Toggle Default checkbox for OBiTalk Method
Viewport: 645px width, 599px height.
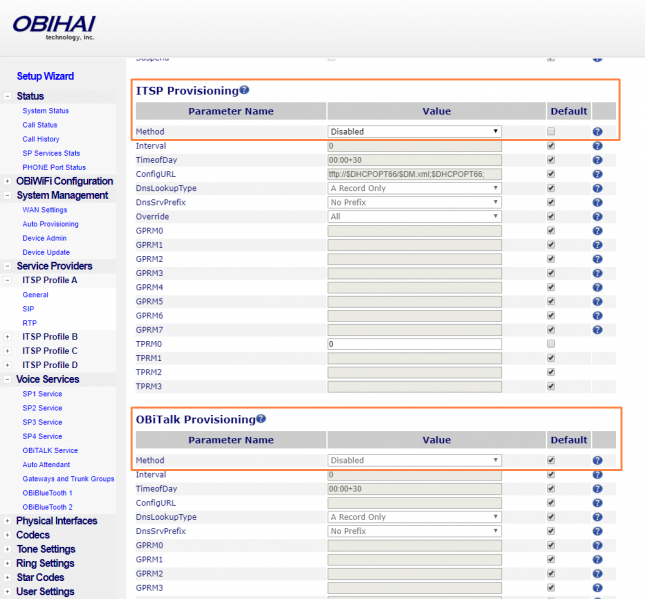click(x=551, y=460)
